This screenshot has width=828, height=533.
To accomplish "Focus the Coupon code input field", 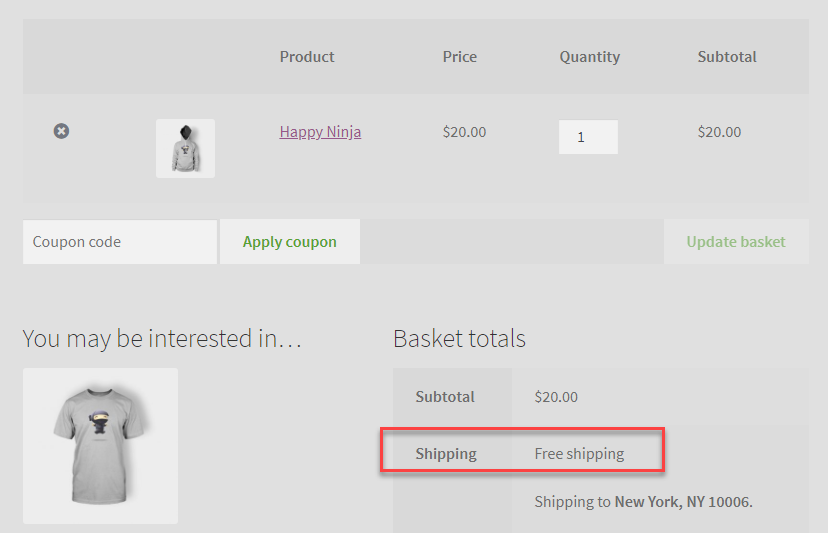I will (120, 242).
